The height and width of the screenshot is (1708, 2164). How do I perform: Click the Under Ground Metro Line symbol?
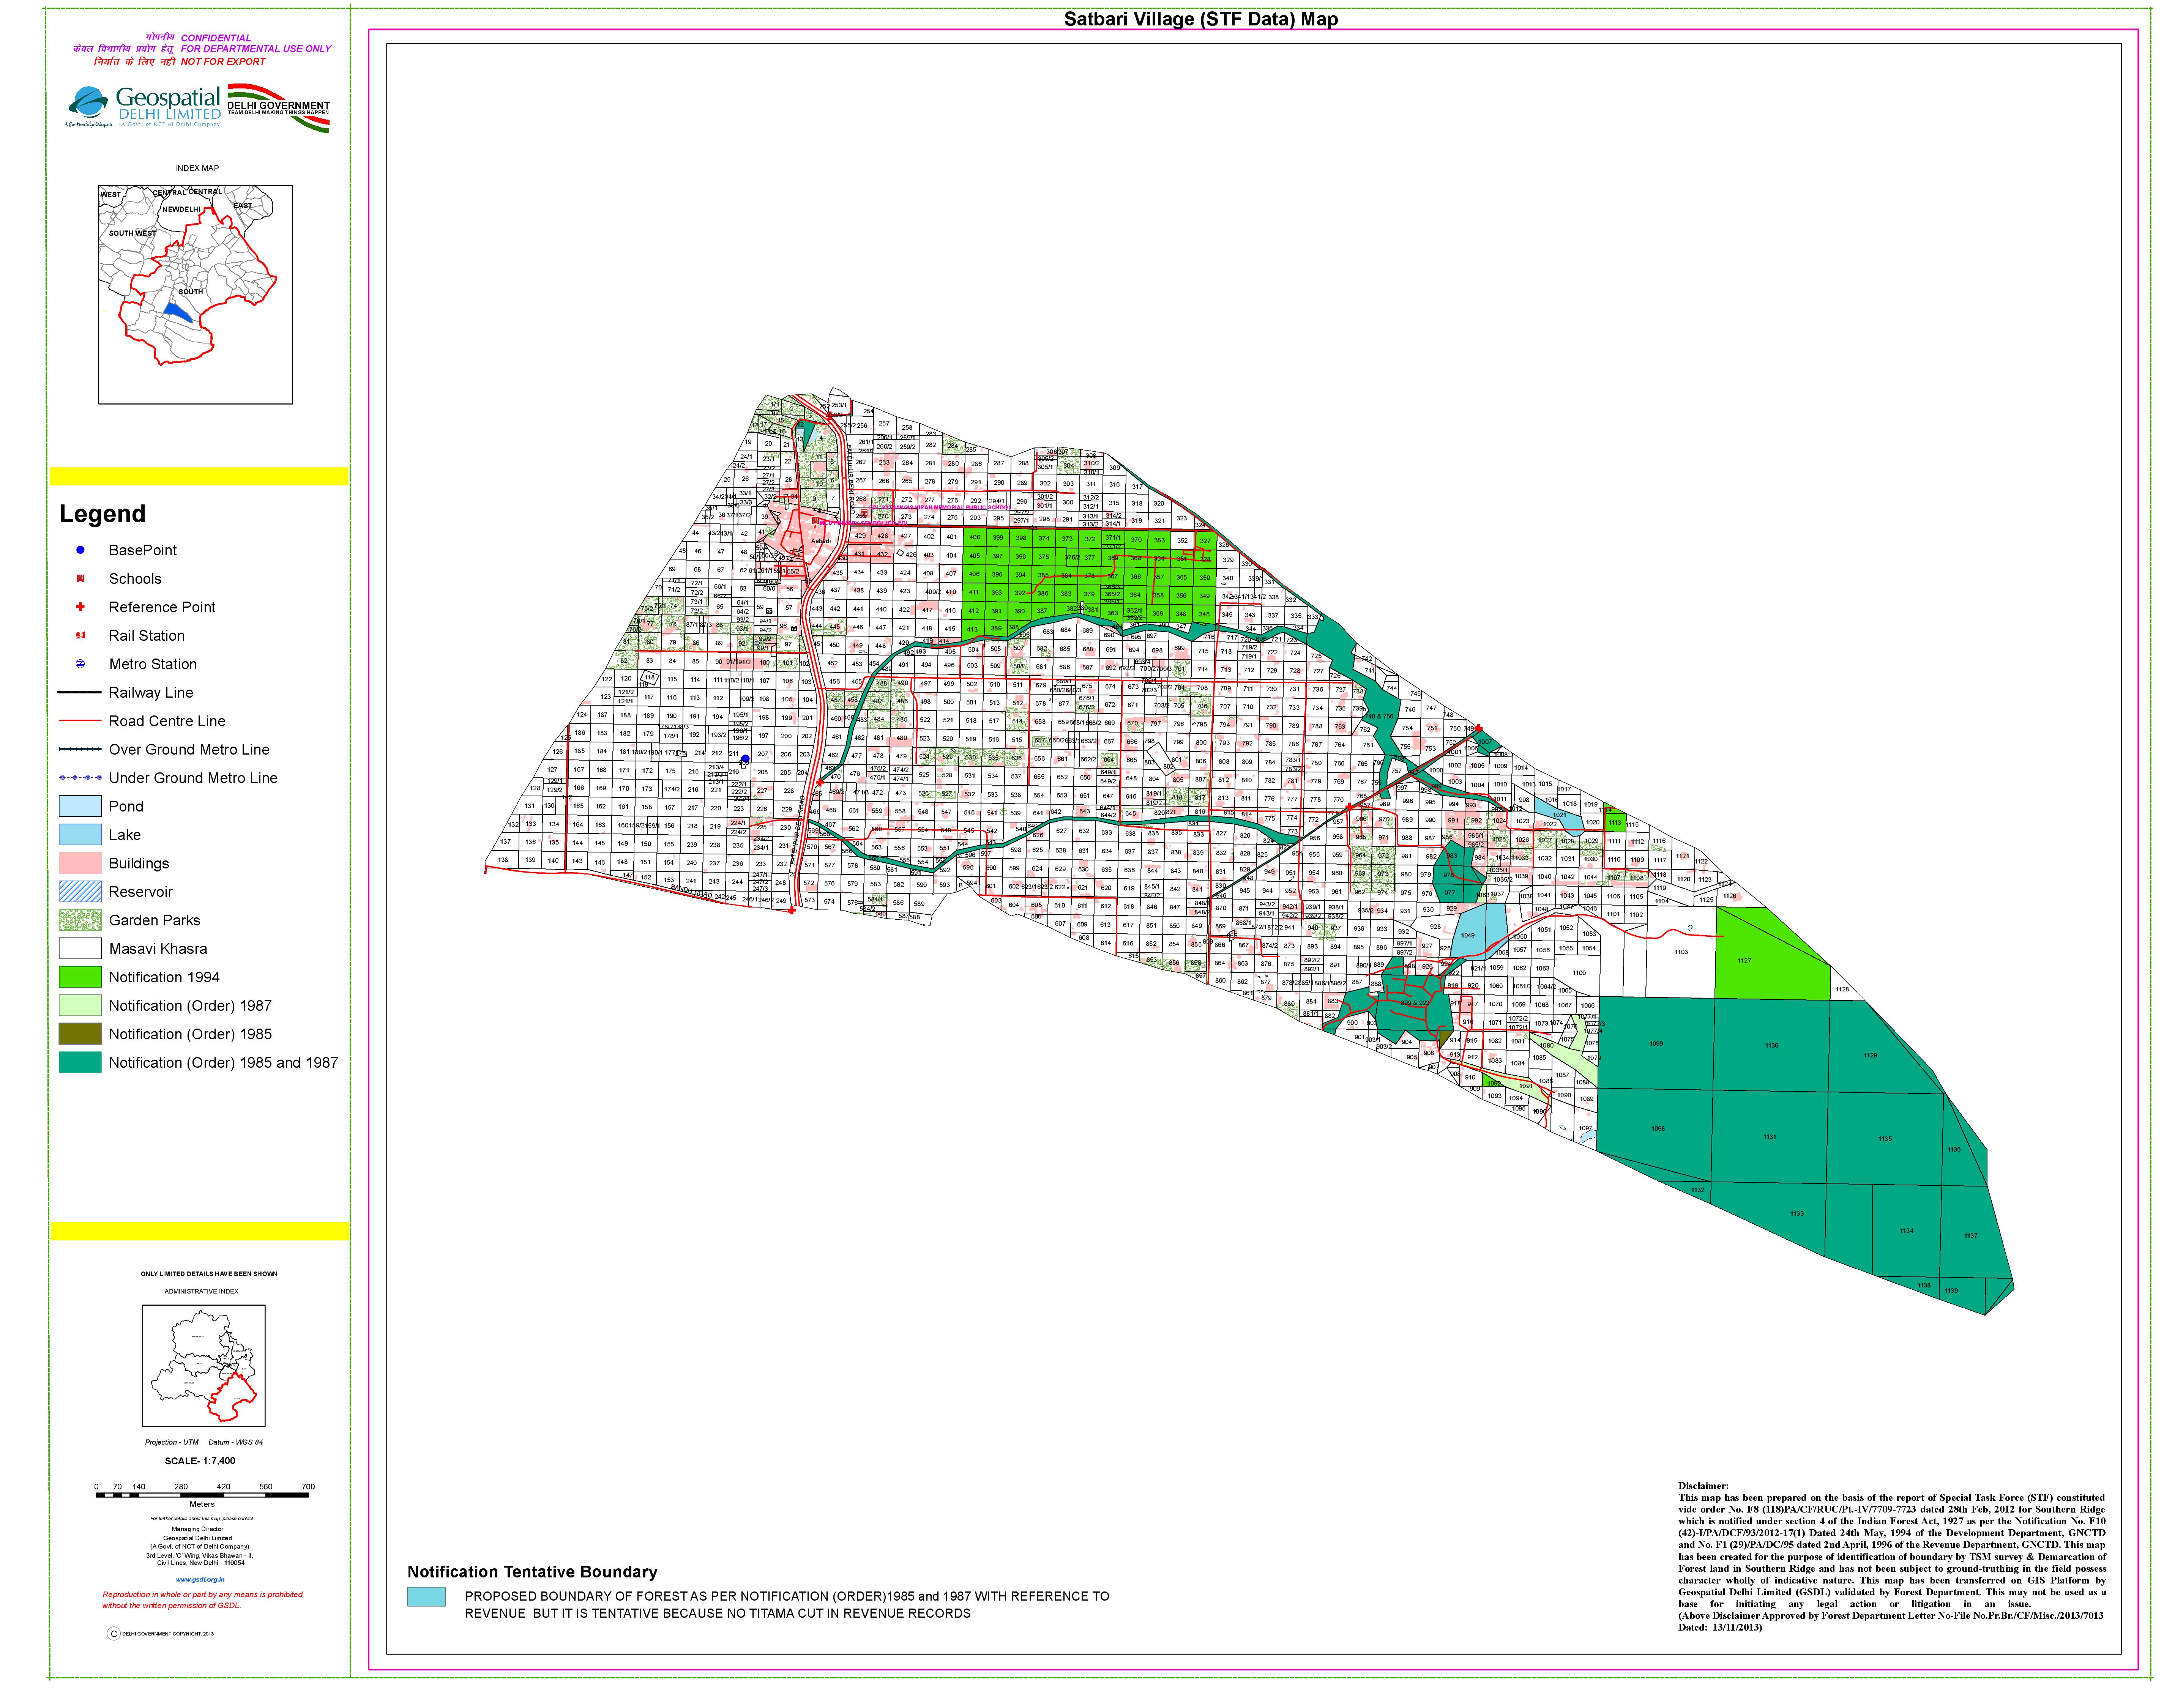80,777
